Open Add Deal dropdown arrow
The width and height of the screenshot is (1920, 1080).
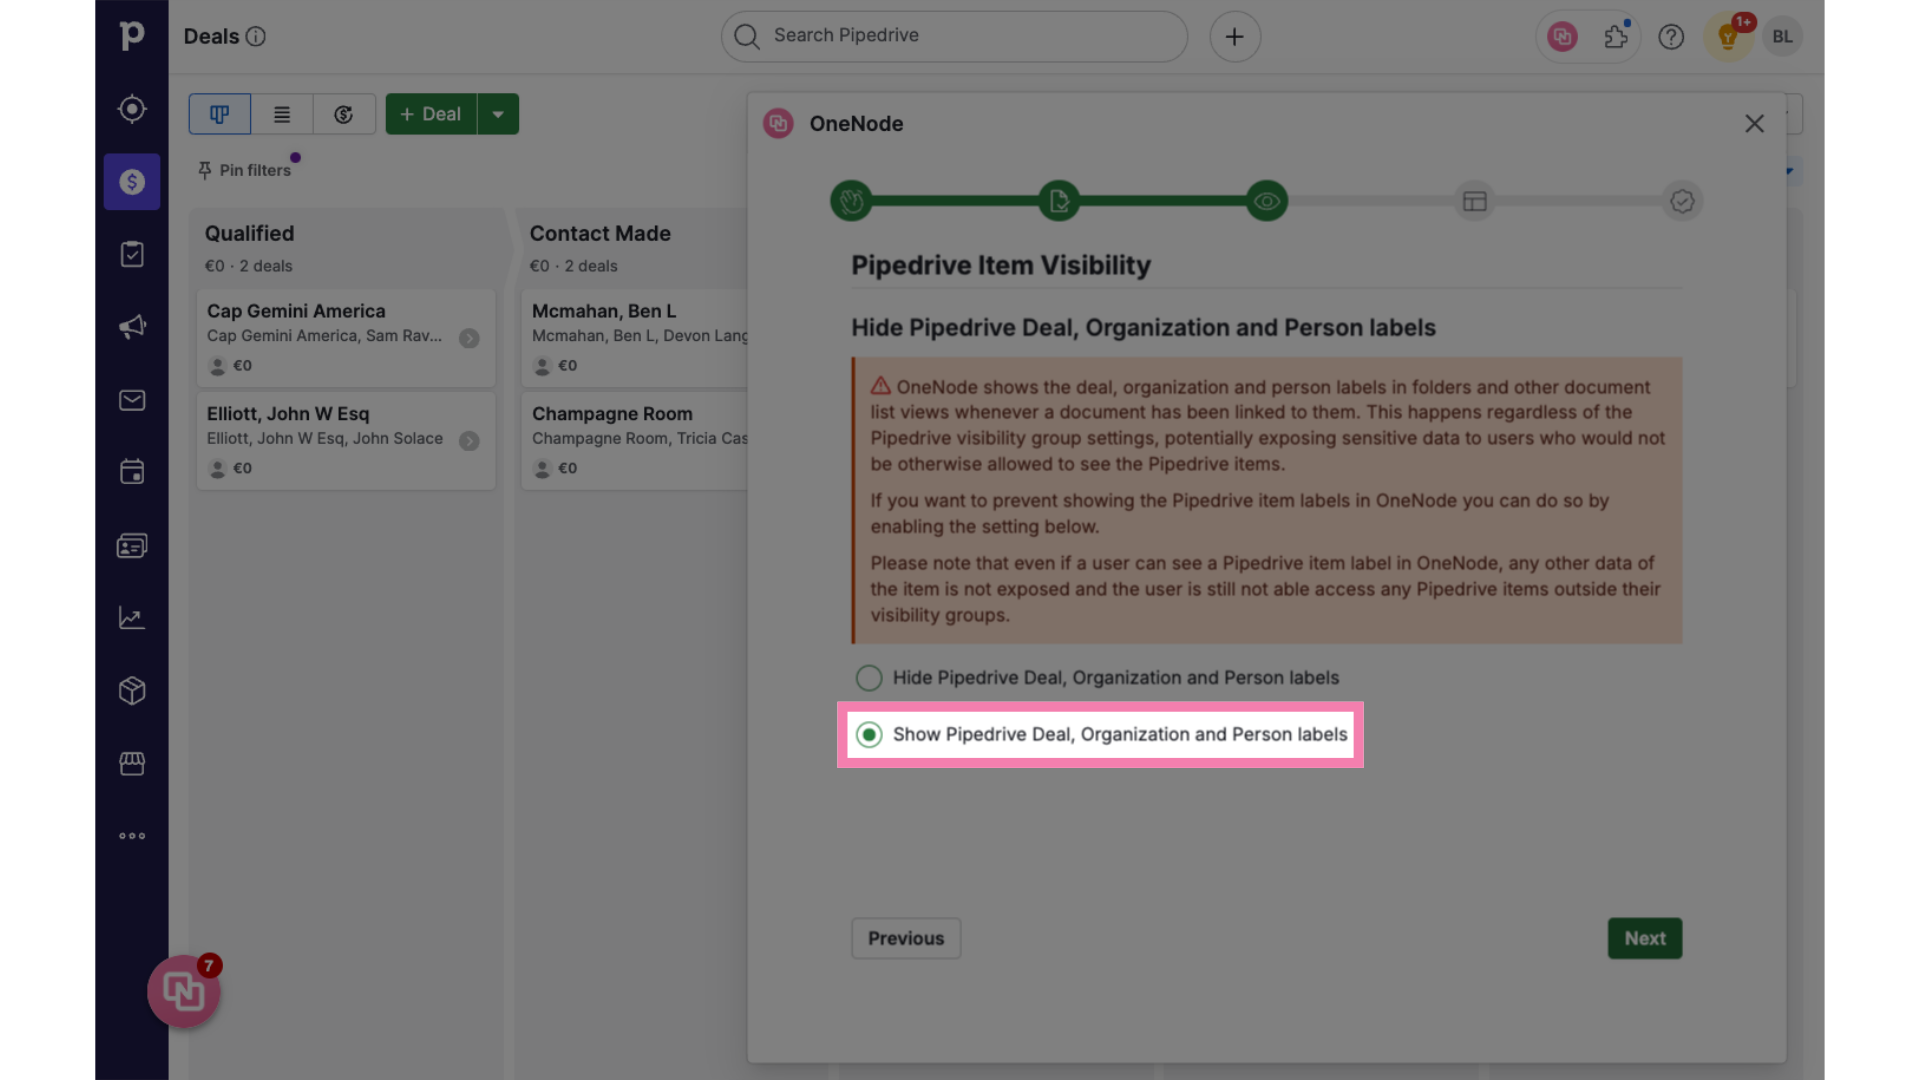pyautogui.click(x=498, y=114)
